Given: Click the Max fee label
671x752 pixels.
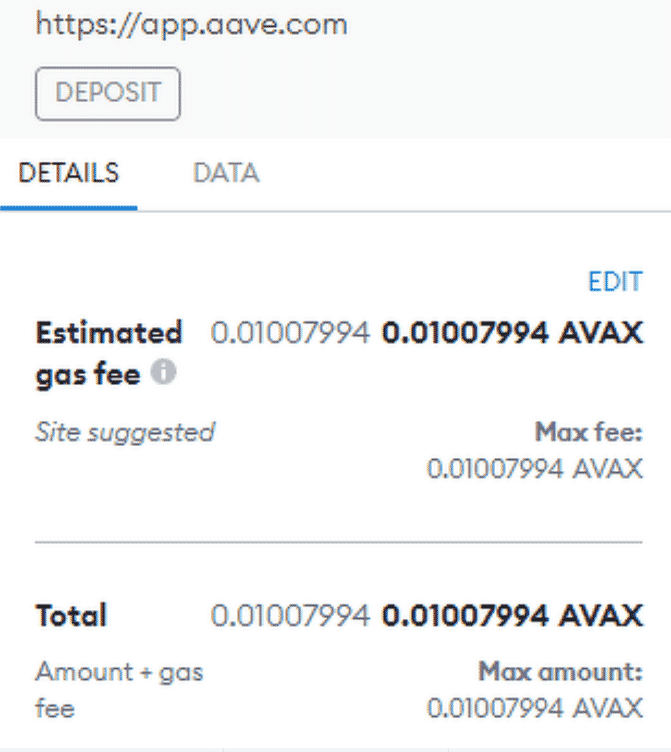Looking at the screenshot, I should (x=589, y=432).
